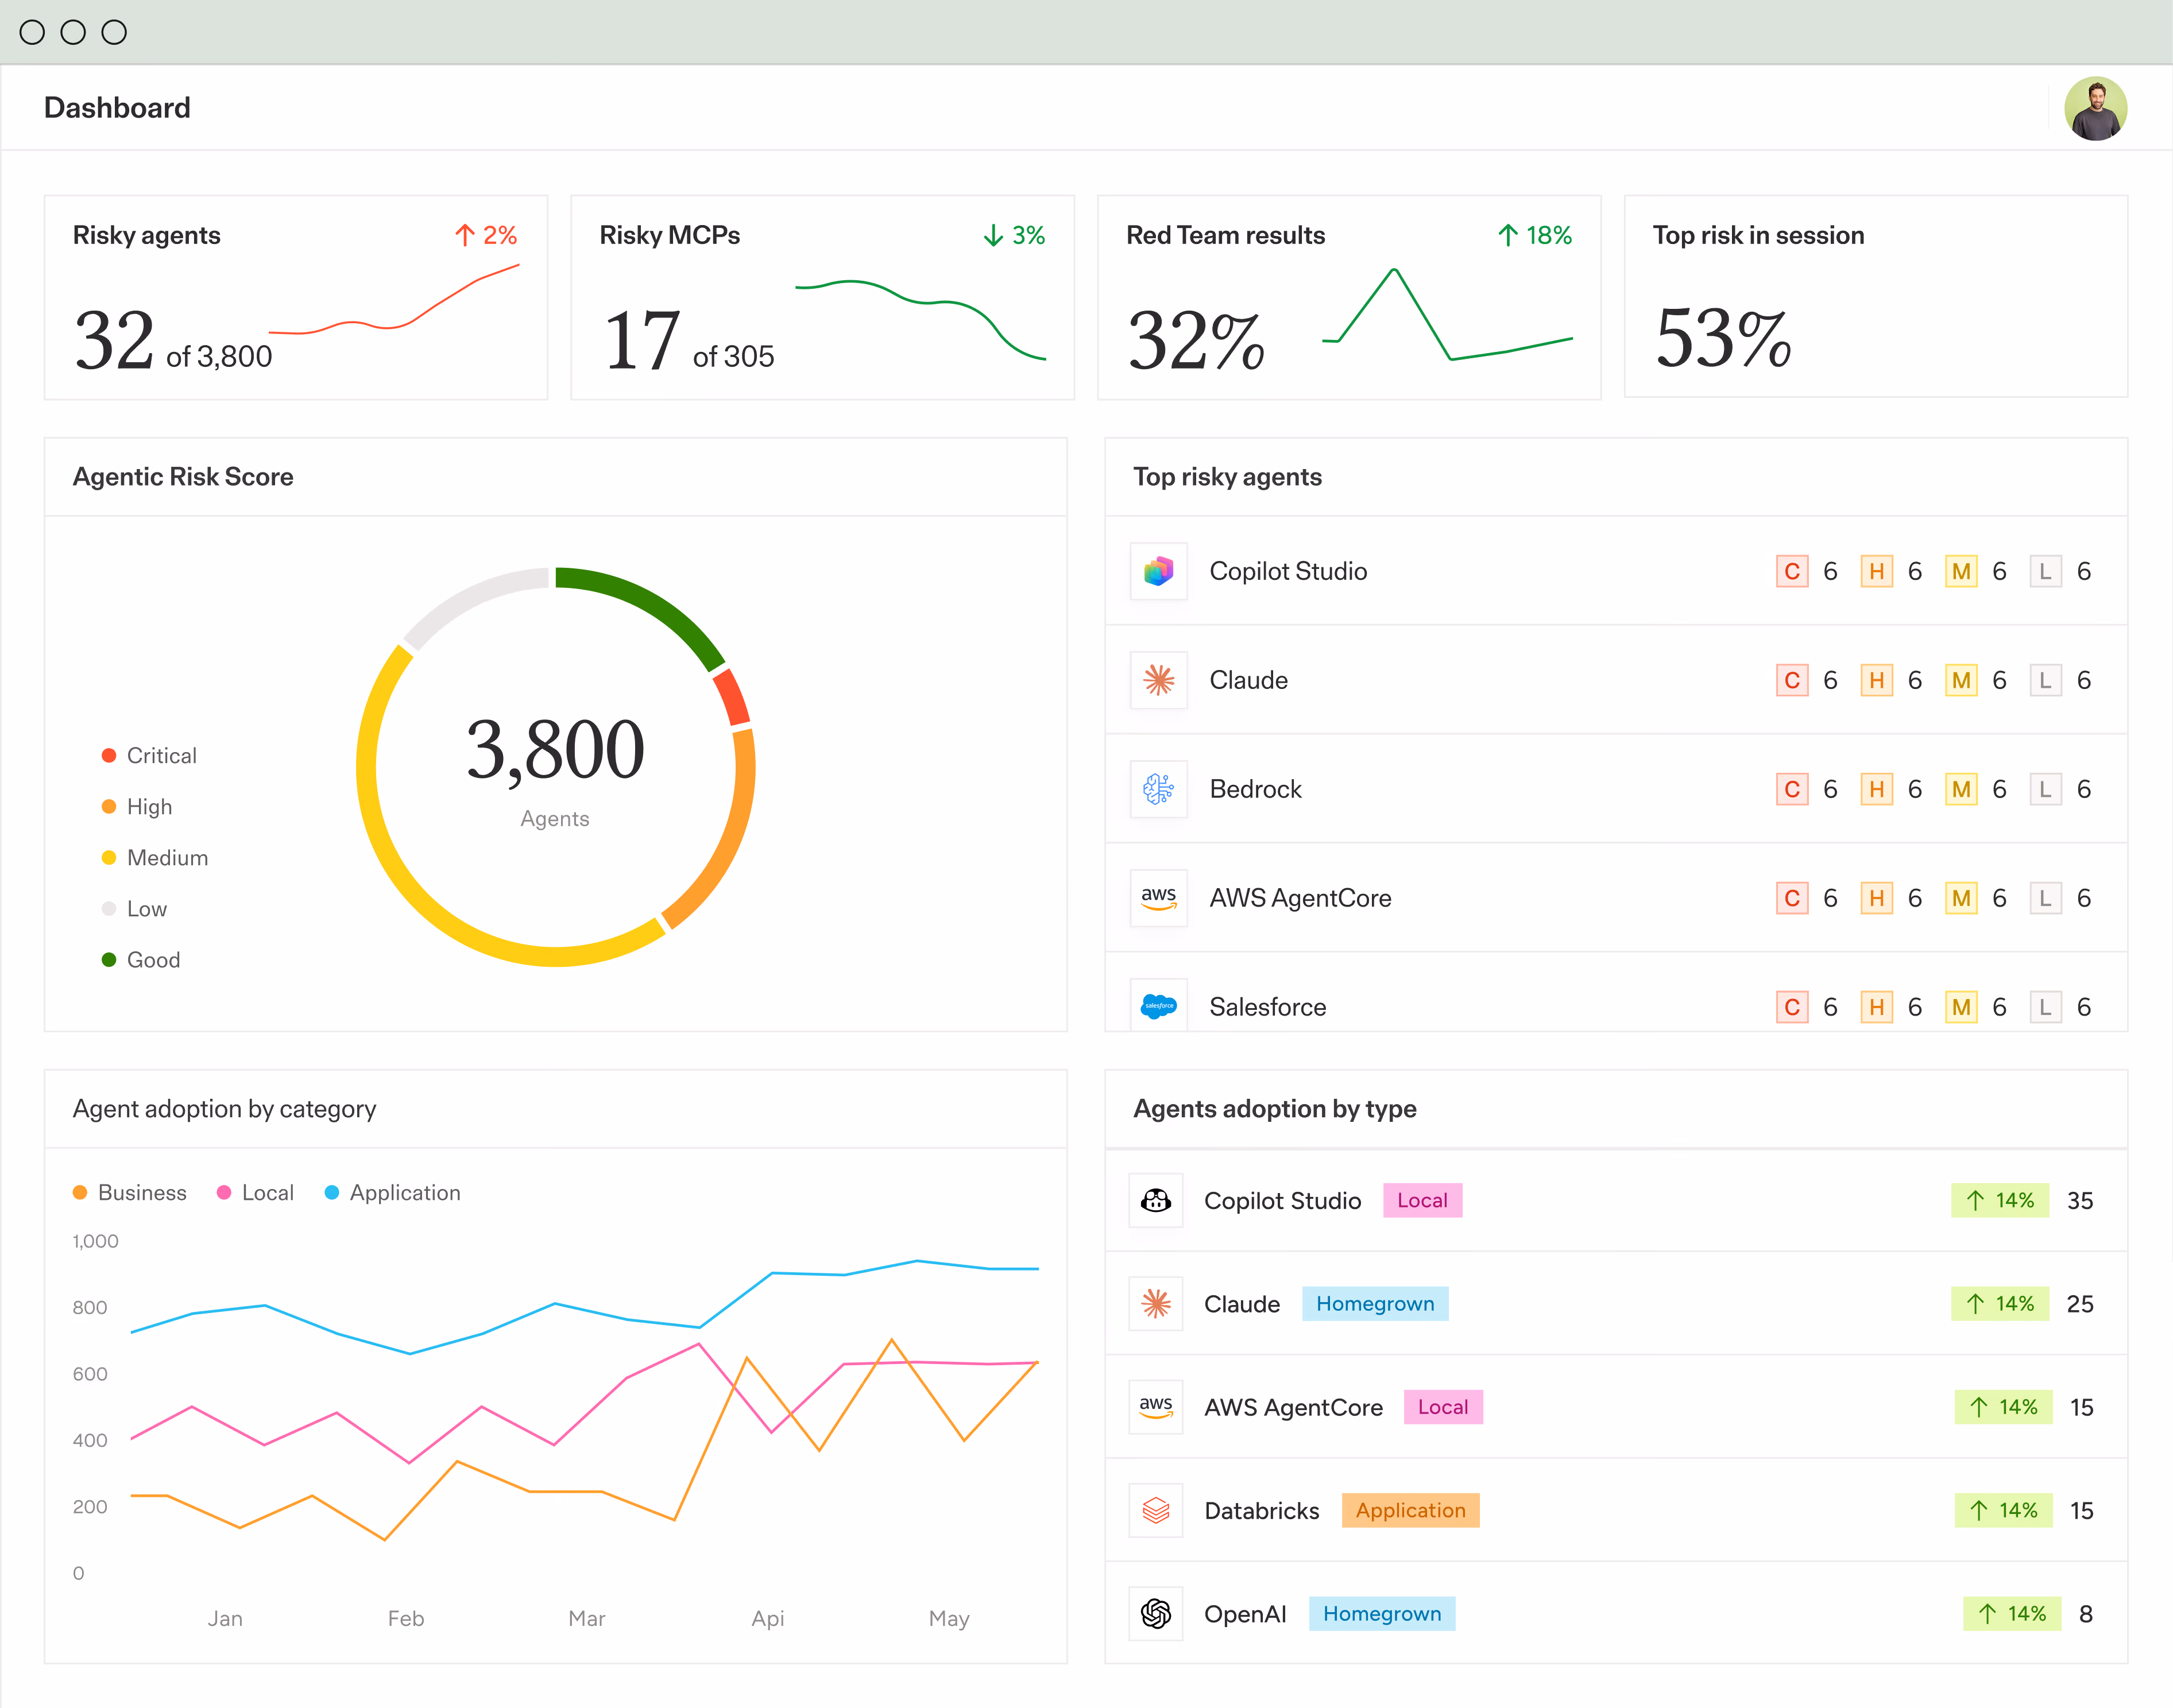Click the count 35 in the Copilot Studio row
Screen dimensions: 2173x1708
pos(2080,1200)
